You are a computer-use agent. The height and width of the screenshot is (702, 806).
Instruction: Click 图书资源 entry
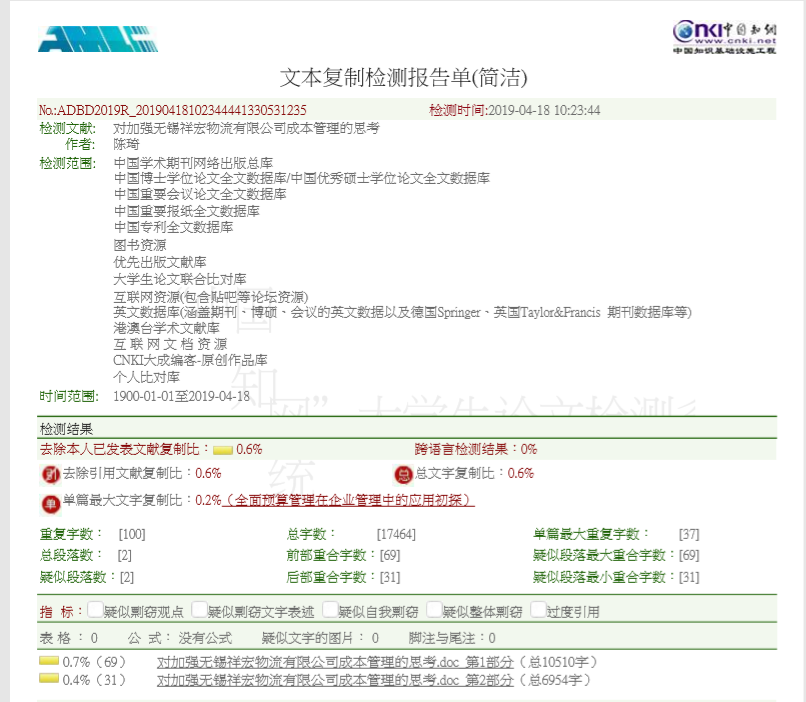point(140,245)
